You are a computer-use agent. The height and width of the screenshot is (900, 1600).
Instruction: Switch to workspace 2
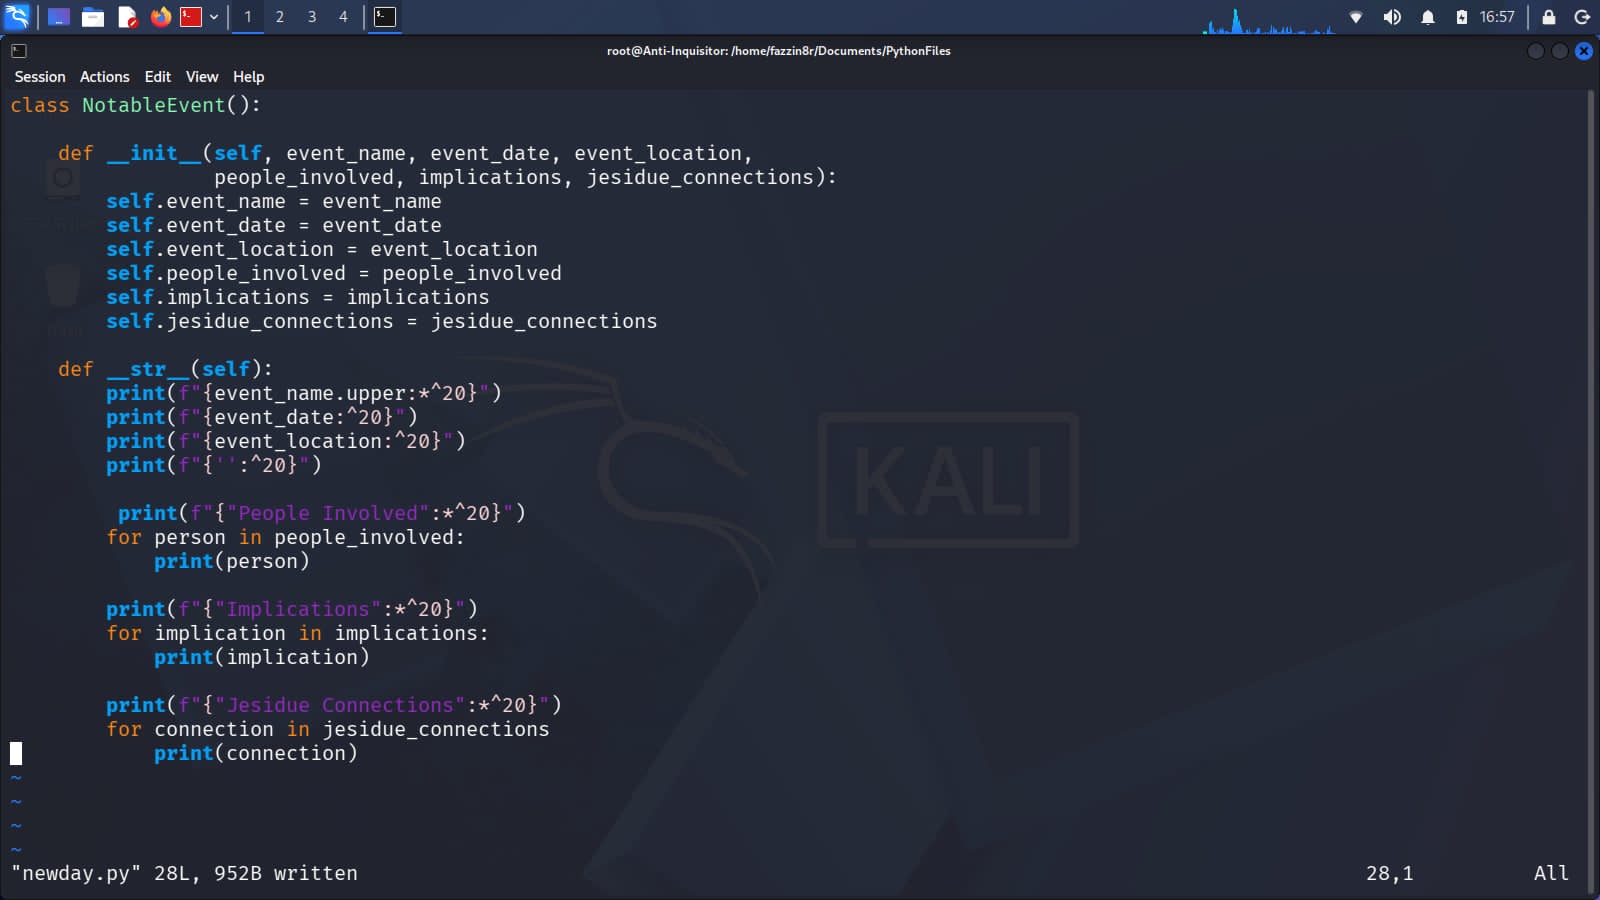(280, 17)
